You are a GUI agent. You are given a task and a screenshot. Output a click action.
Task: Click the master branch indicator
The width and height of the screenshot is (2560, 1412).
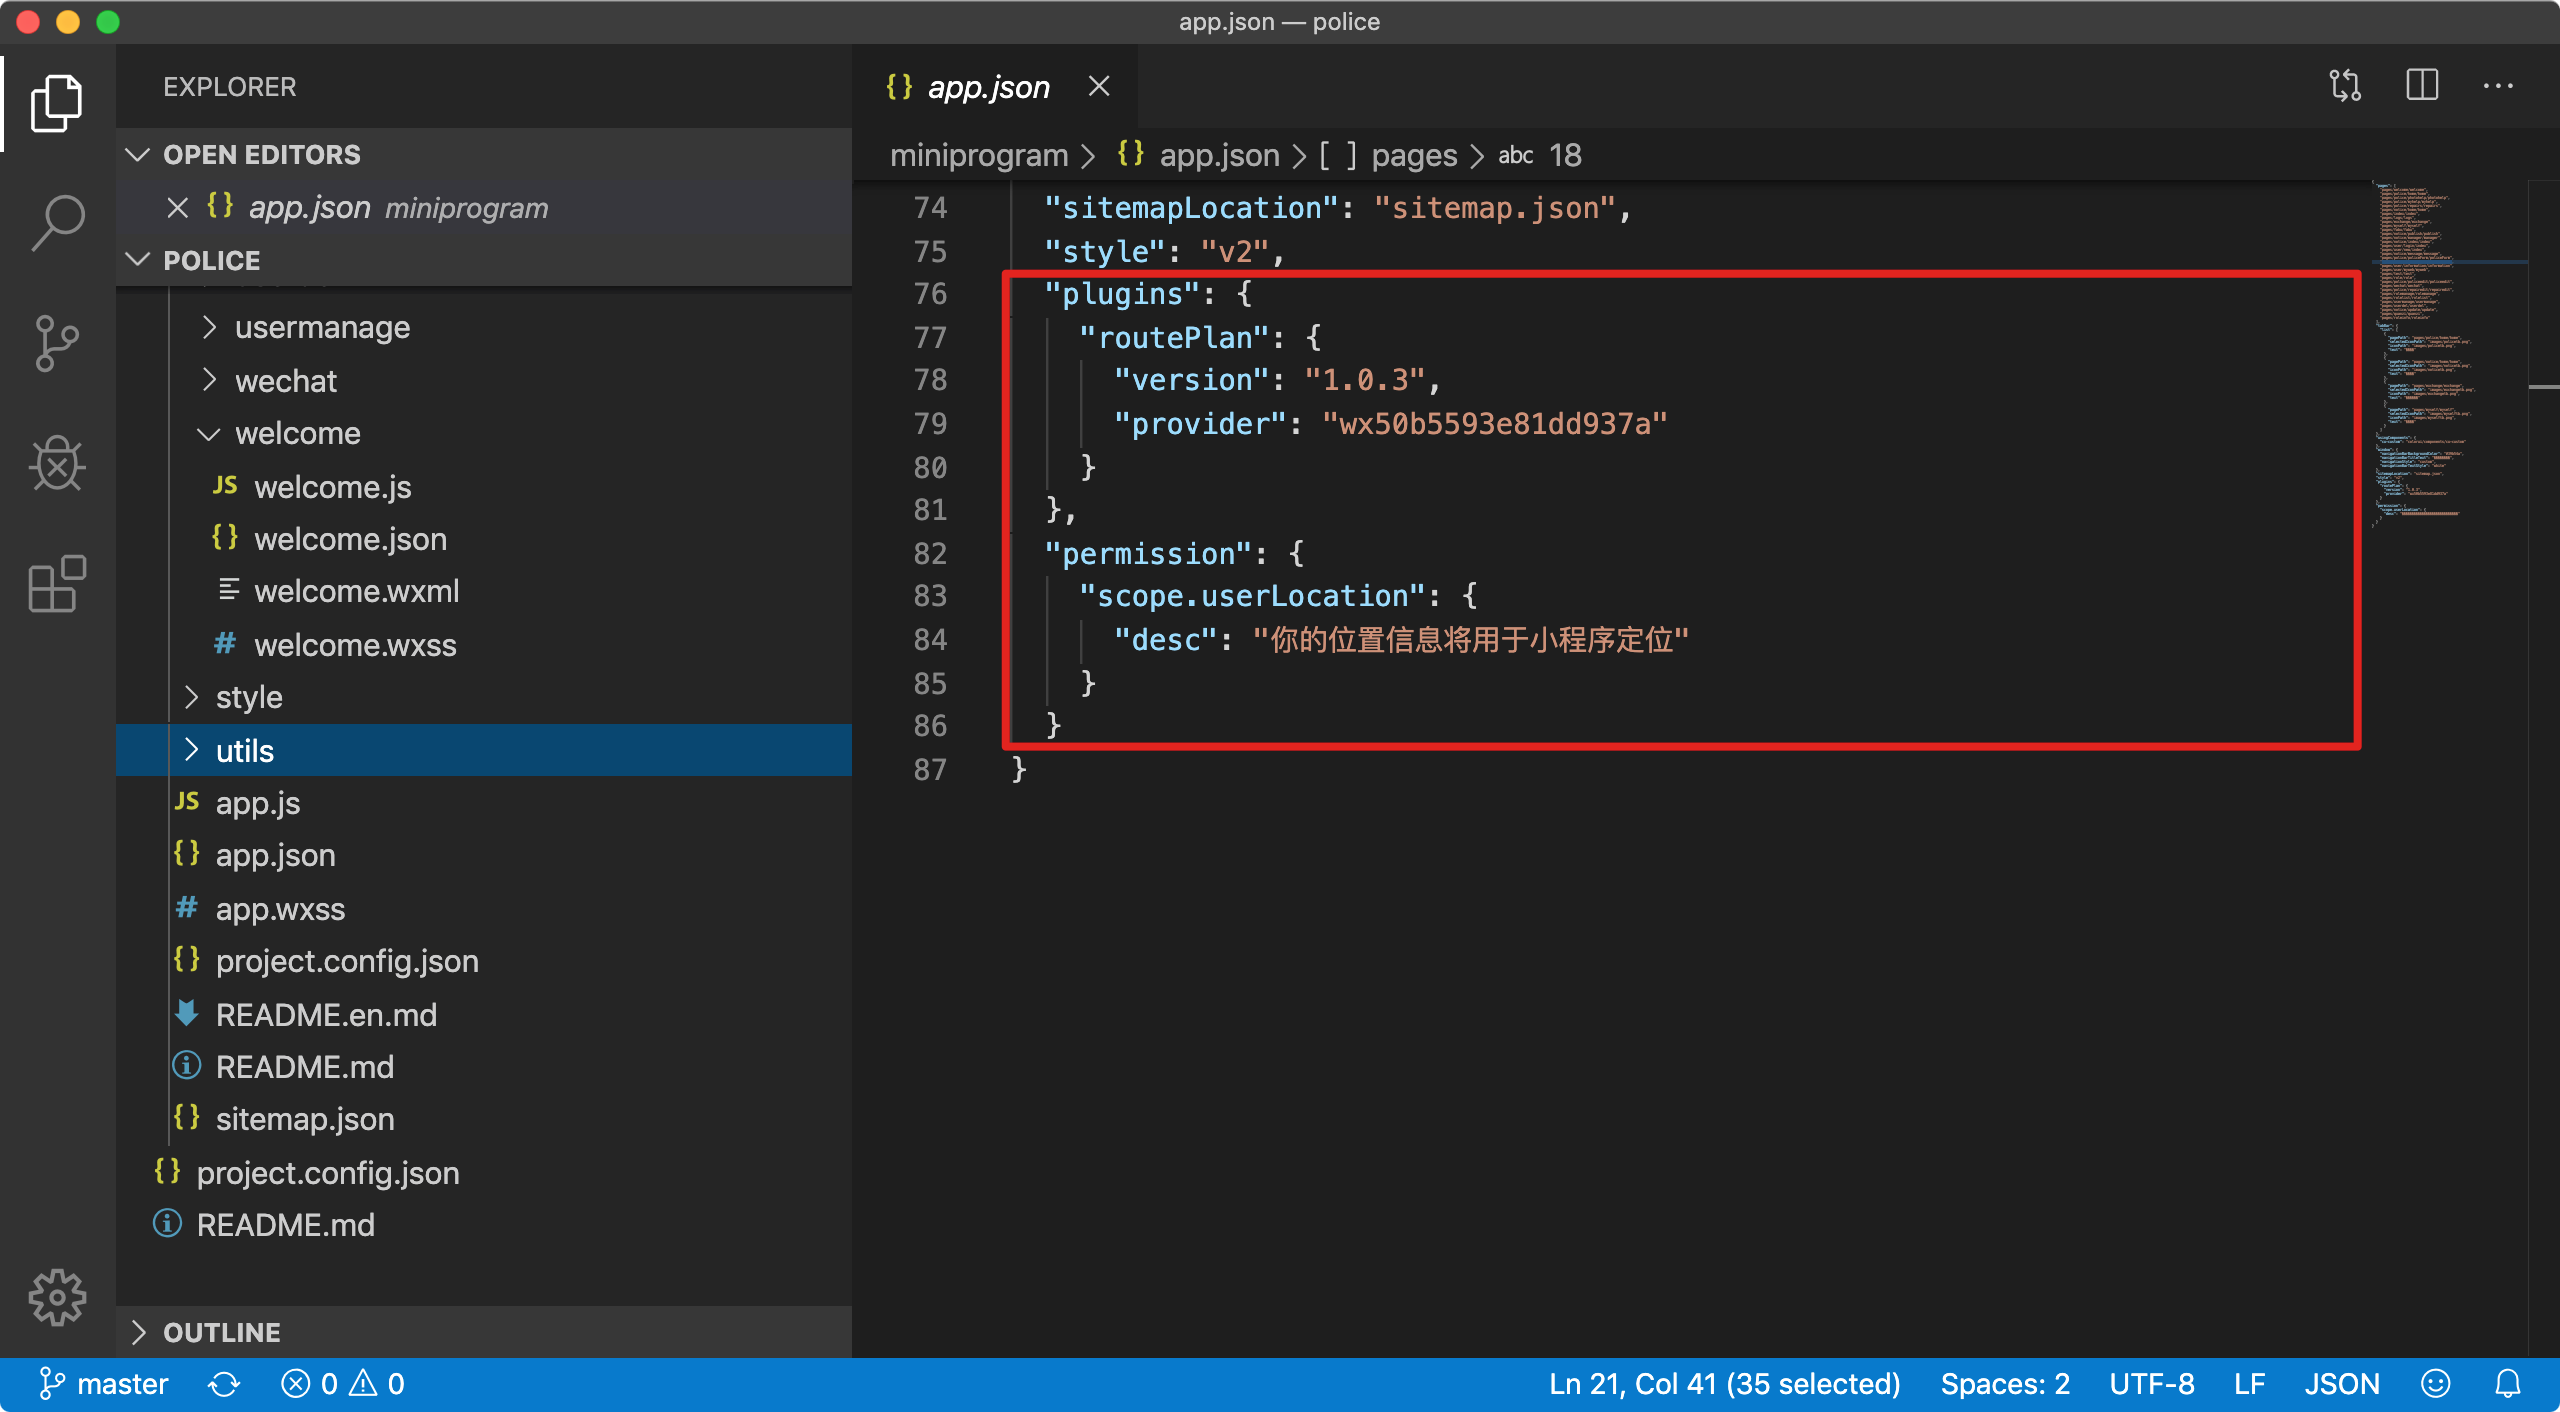(104, 1384)
